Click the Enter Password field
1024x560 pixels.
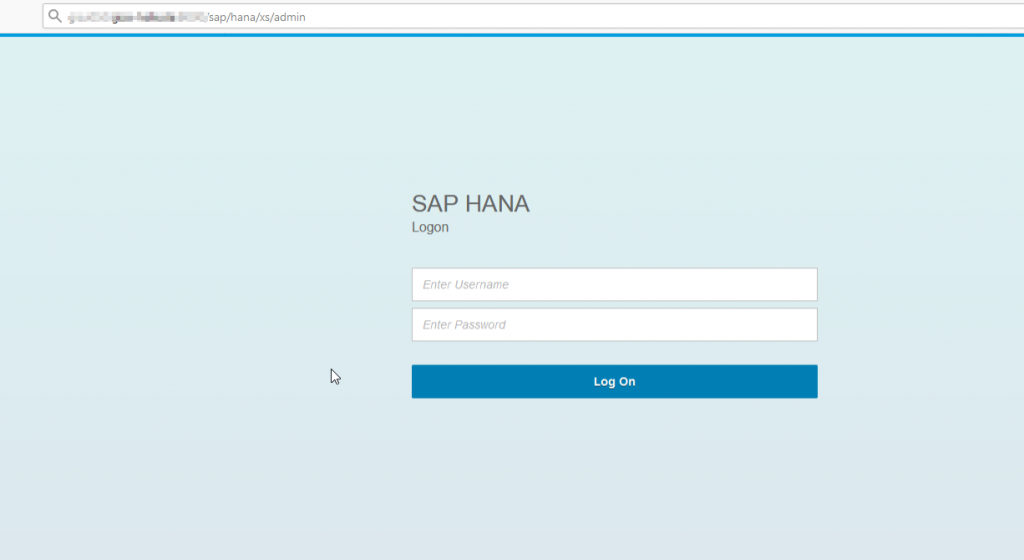(615, 324)
